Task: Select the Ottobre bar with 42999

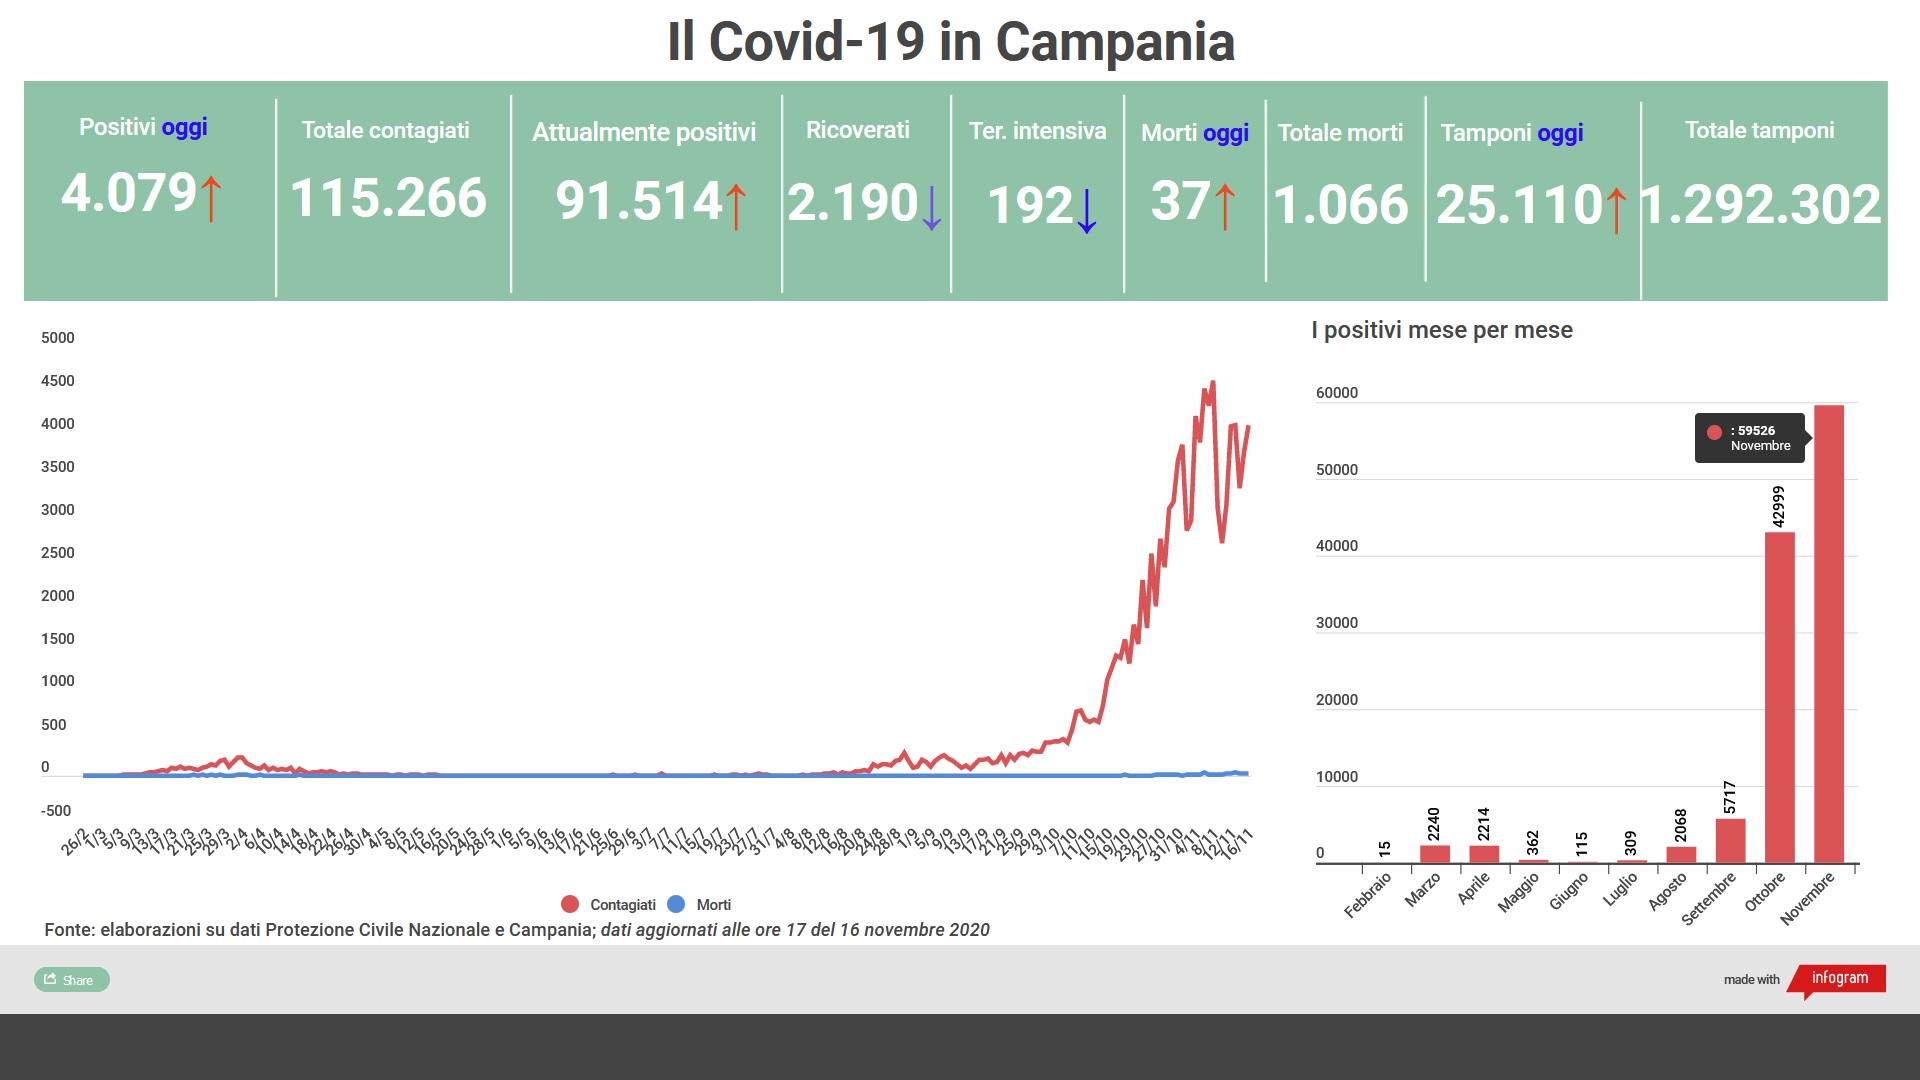Action: 1780,697
